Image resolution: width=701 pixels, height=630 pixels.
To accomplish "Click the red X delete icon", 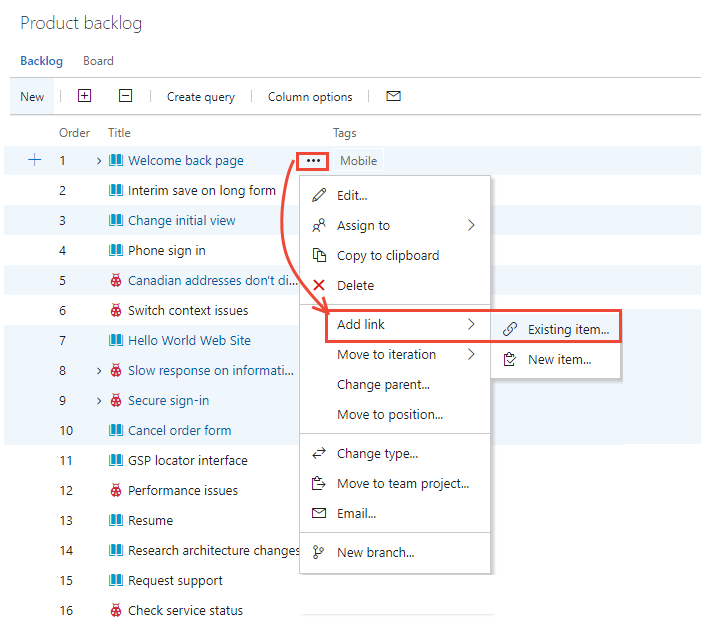I will [319, 285].
